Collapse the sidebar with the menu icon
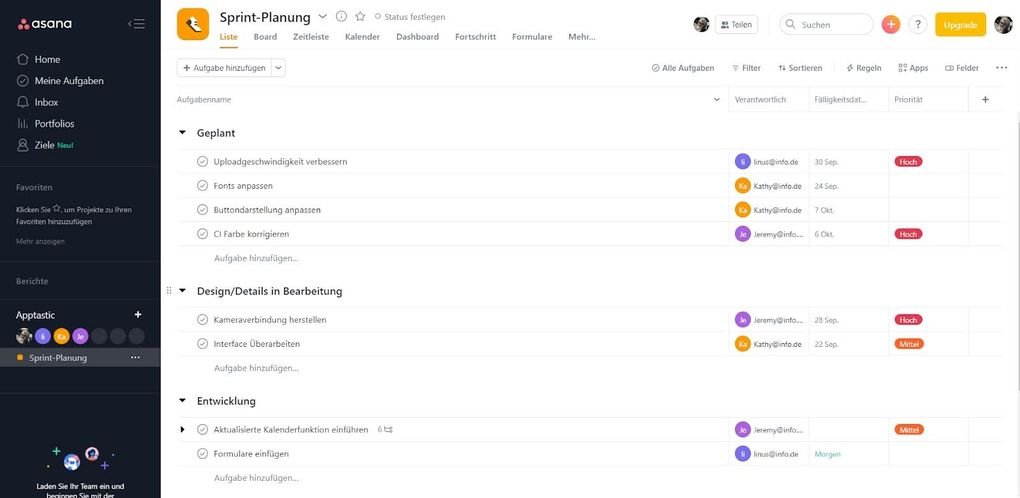1020x498 pixels. [136, 24]
